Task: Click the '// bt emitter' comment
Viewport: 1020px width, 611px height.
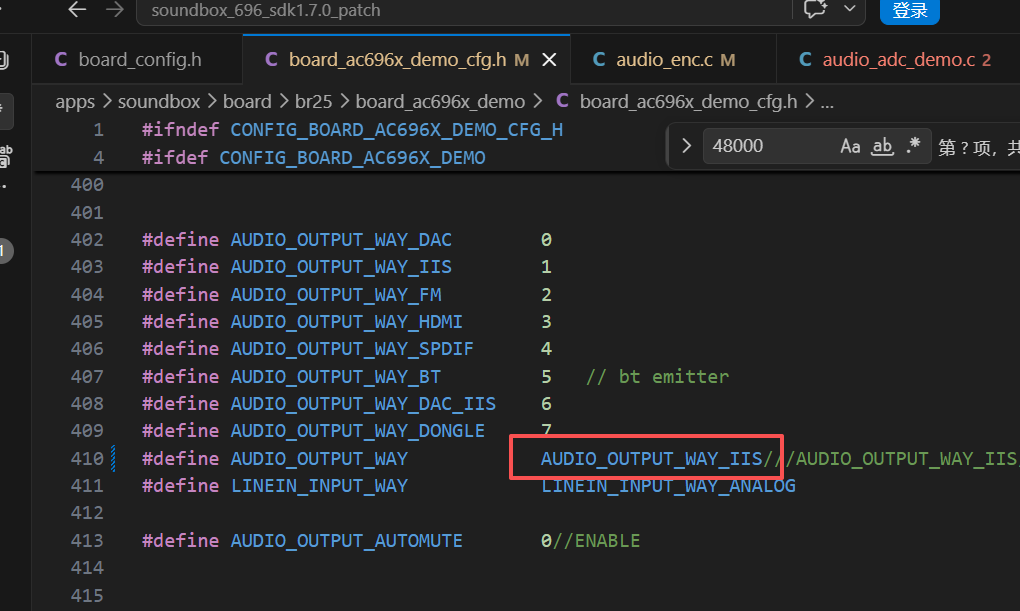Action: [x=657, y=377]
